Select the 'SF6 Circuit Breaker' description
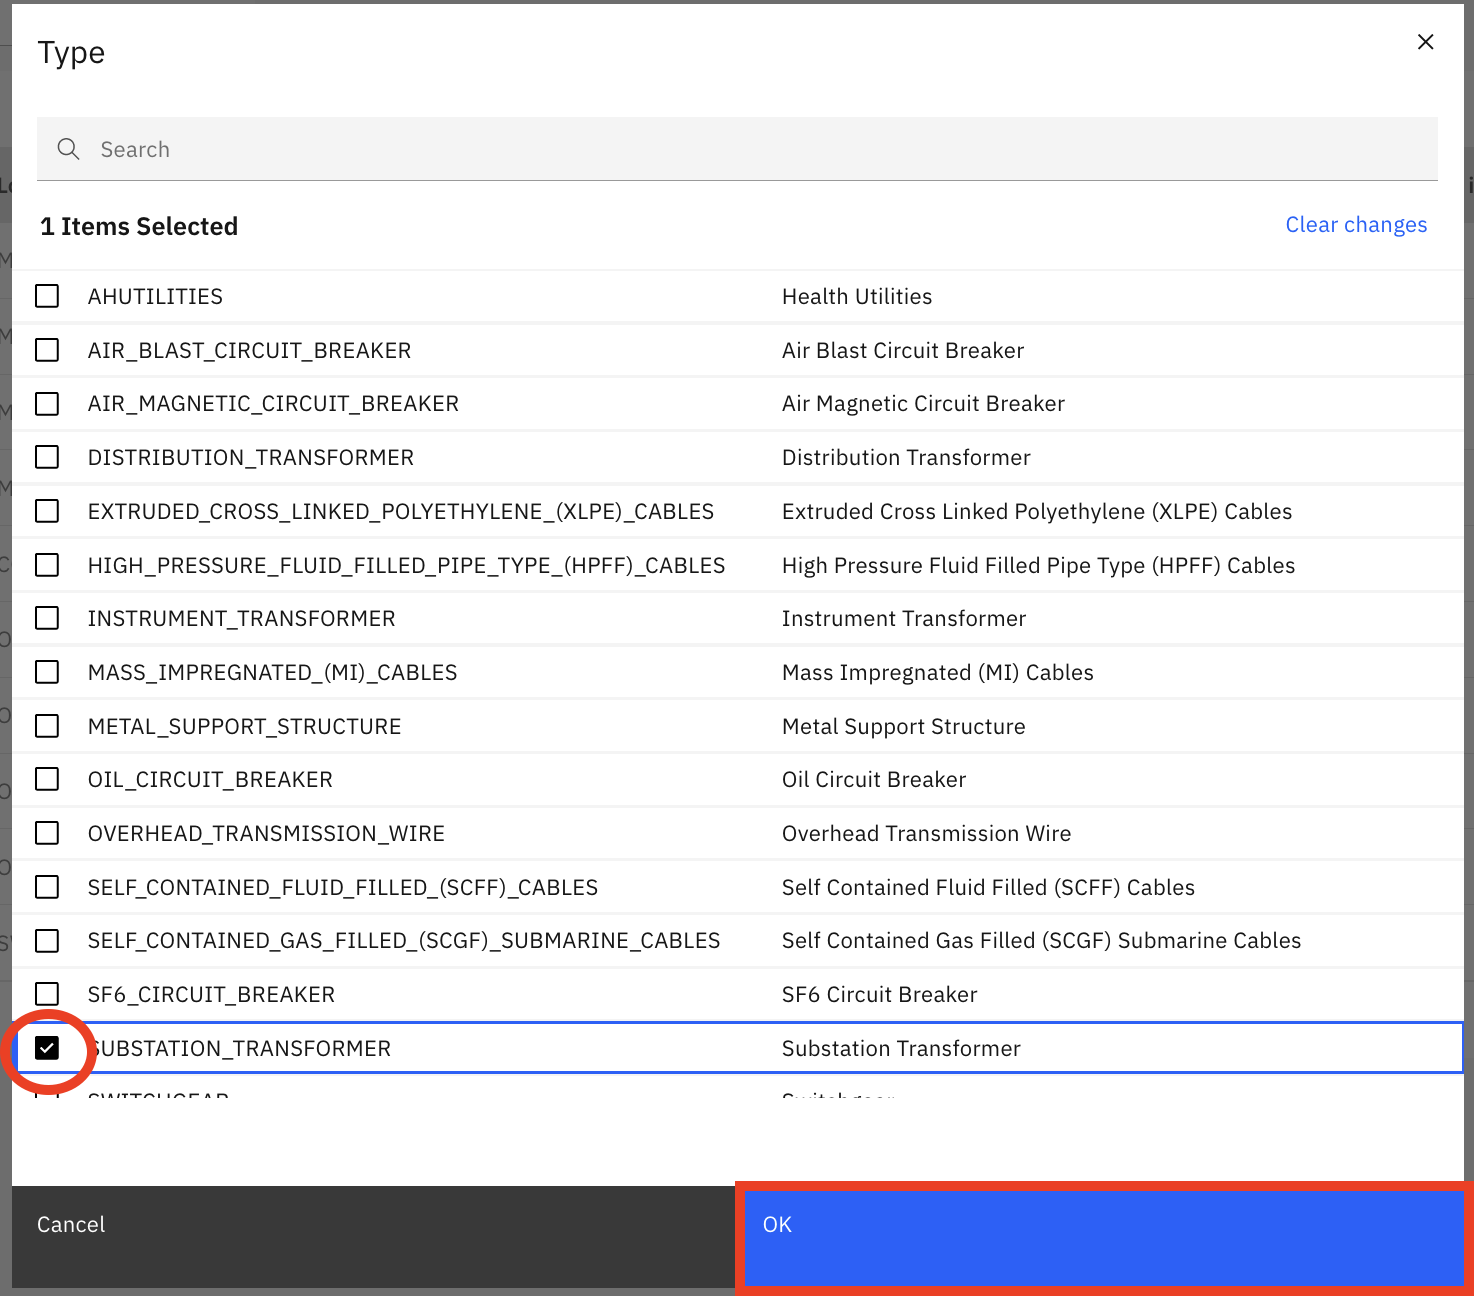1474x1296 pixels. (879, 994)
